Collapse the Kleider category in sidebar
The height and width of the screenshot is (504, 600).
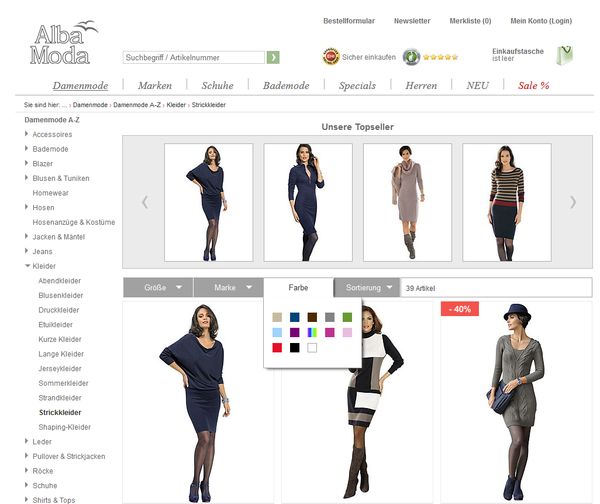[27, 267]
